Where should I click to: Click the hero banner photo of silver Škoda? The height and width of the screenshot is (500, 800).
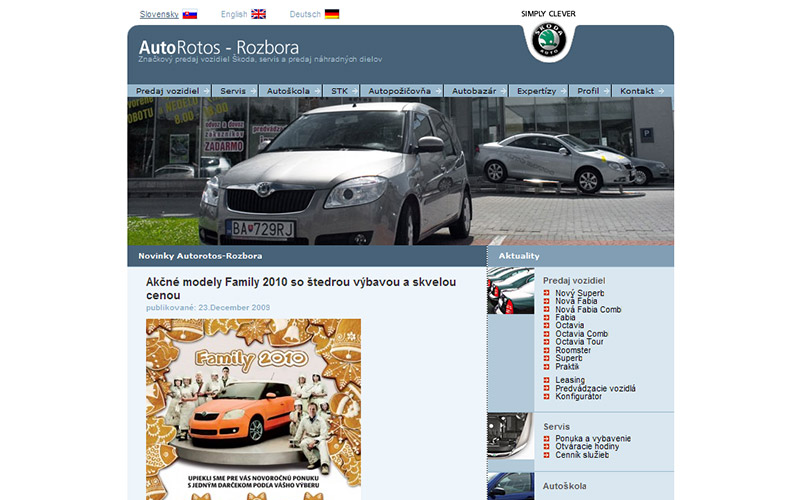click(x=401, y=171)
